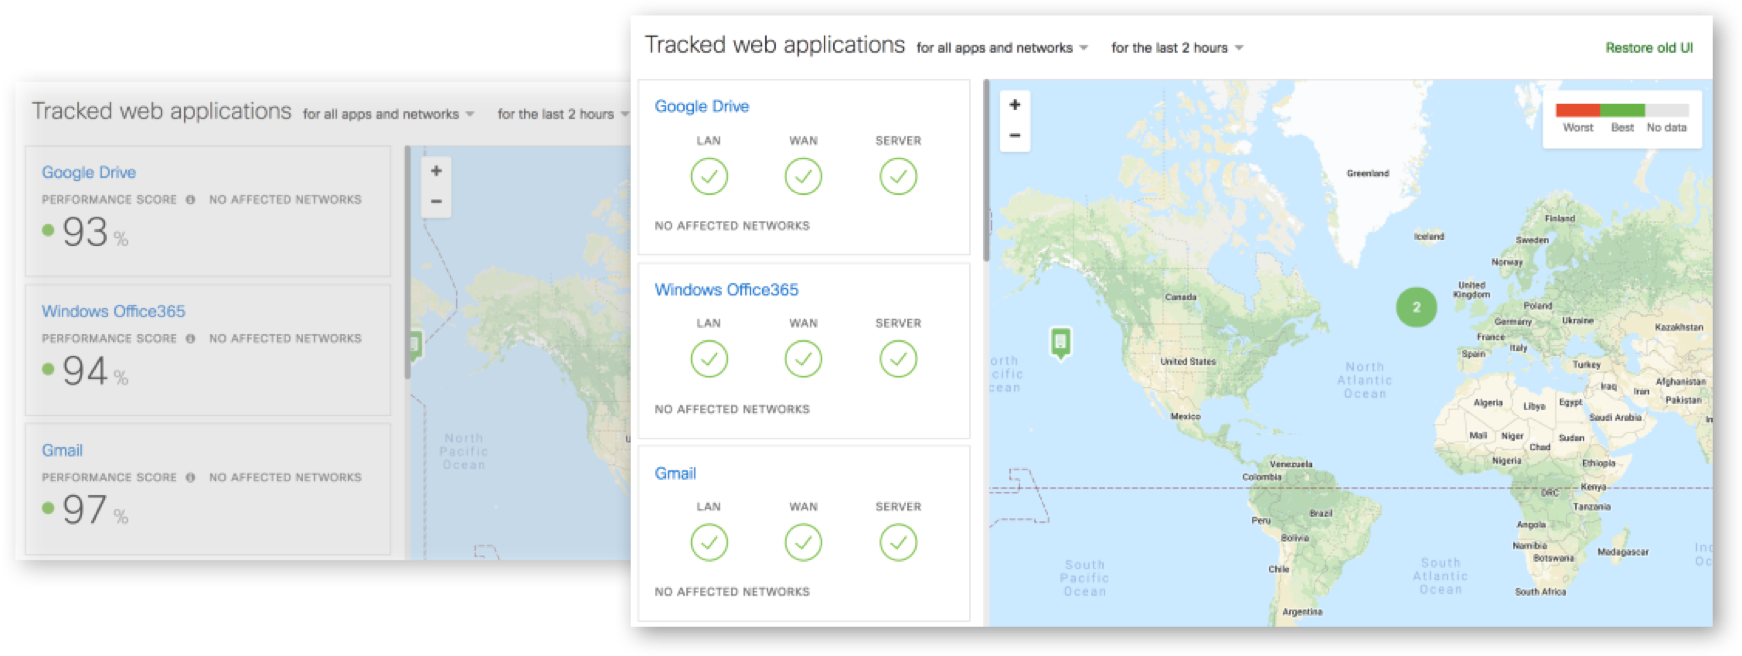Click the Google Drive SERVER check icon
This screenshot has width=1742, height=656.
pyautogui.click(x=898, y=177)
